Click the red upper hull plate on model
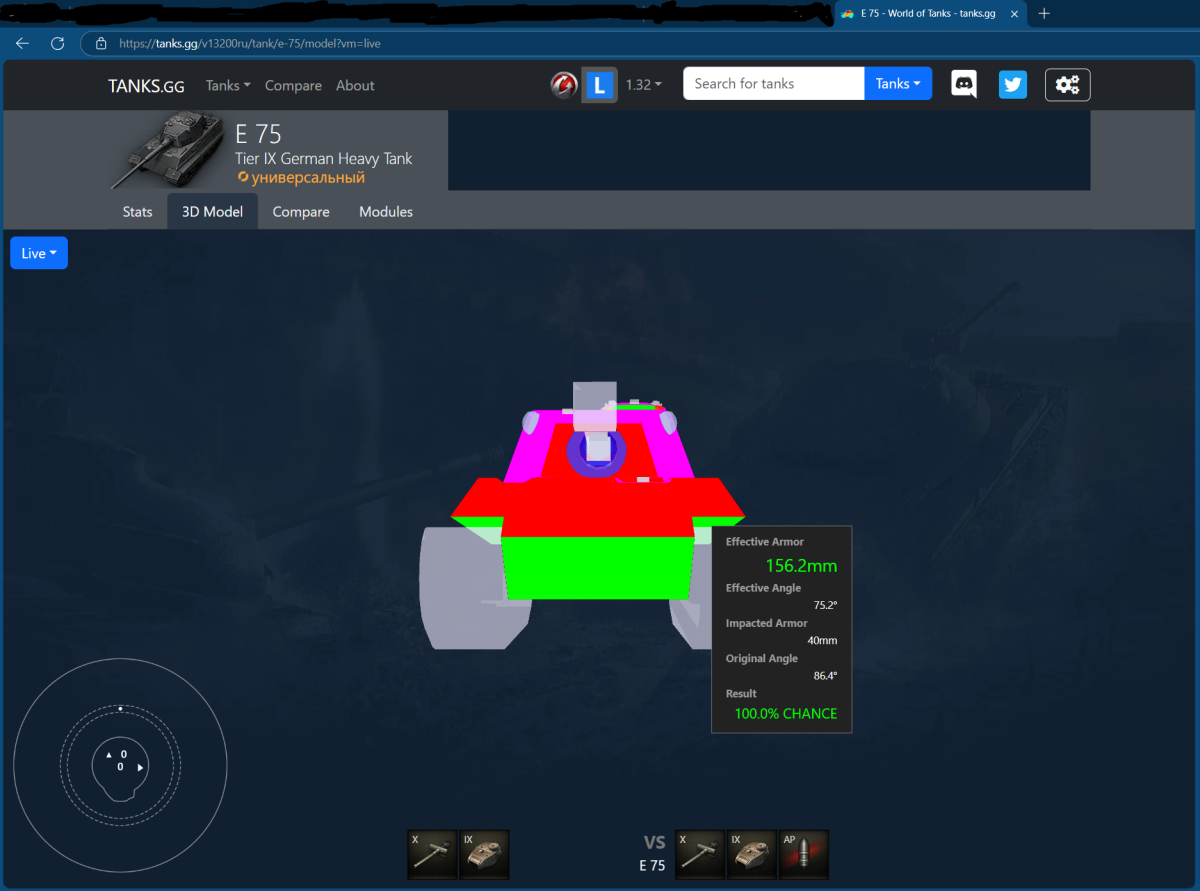 [598, 506]
